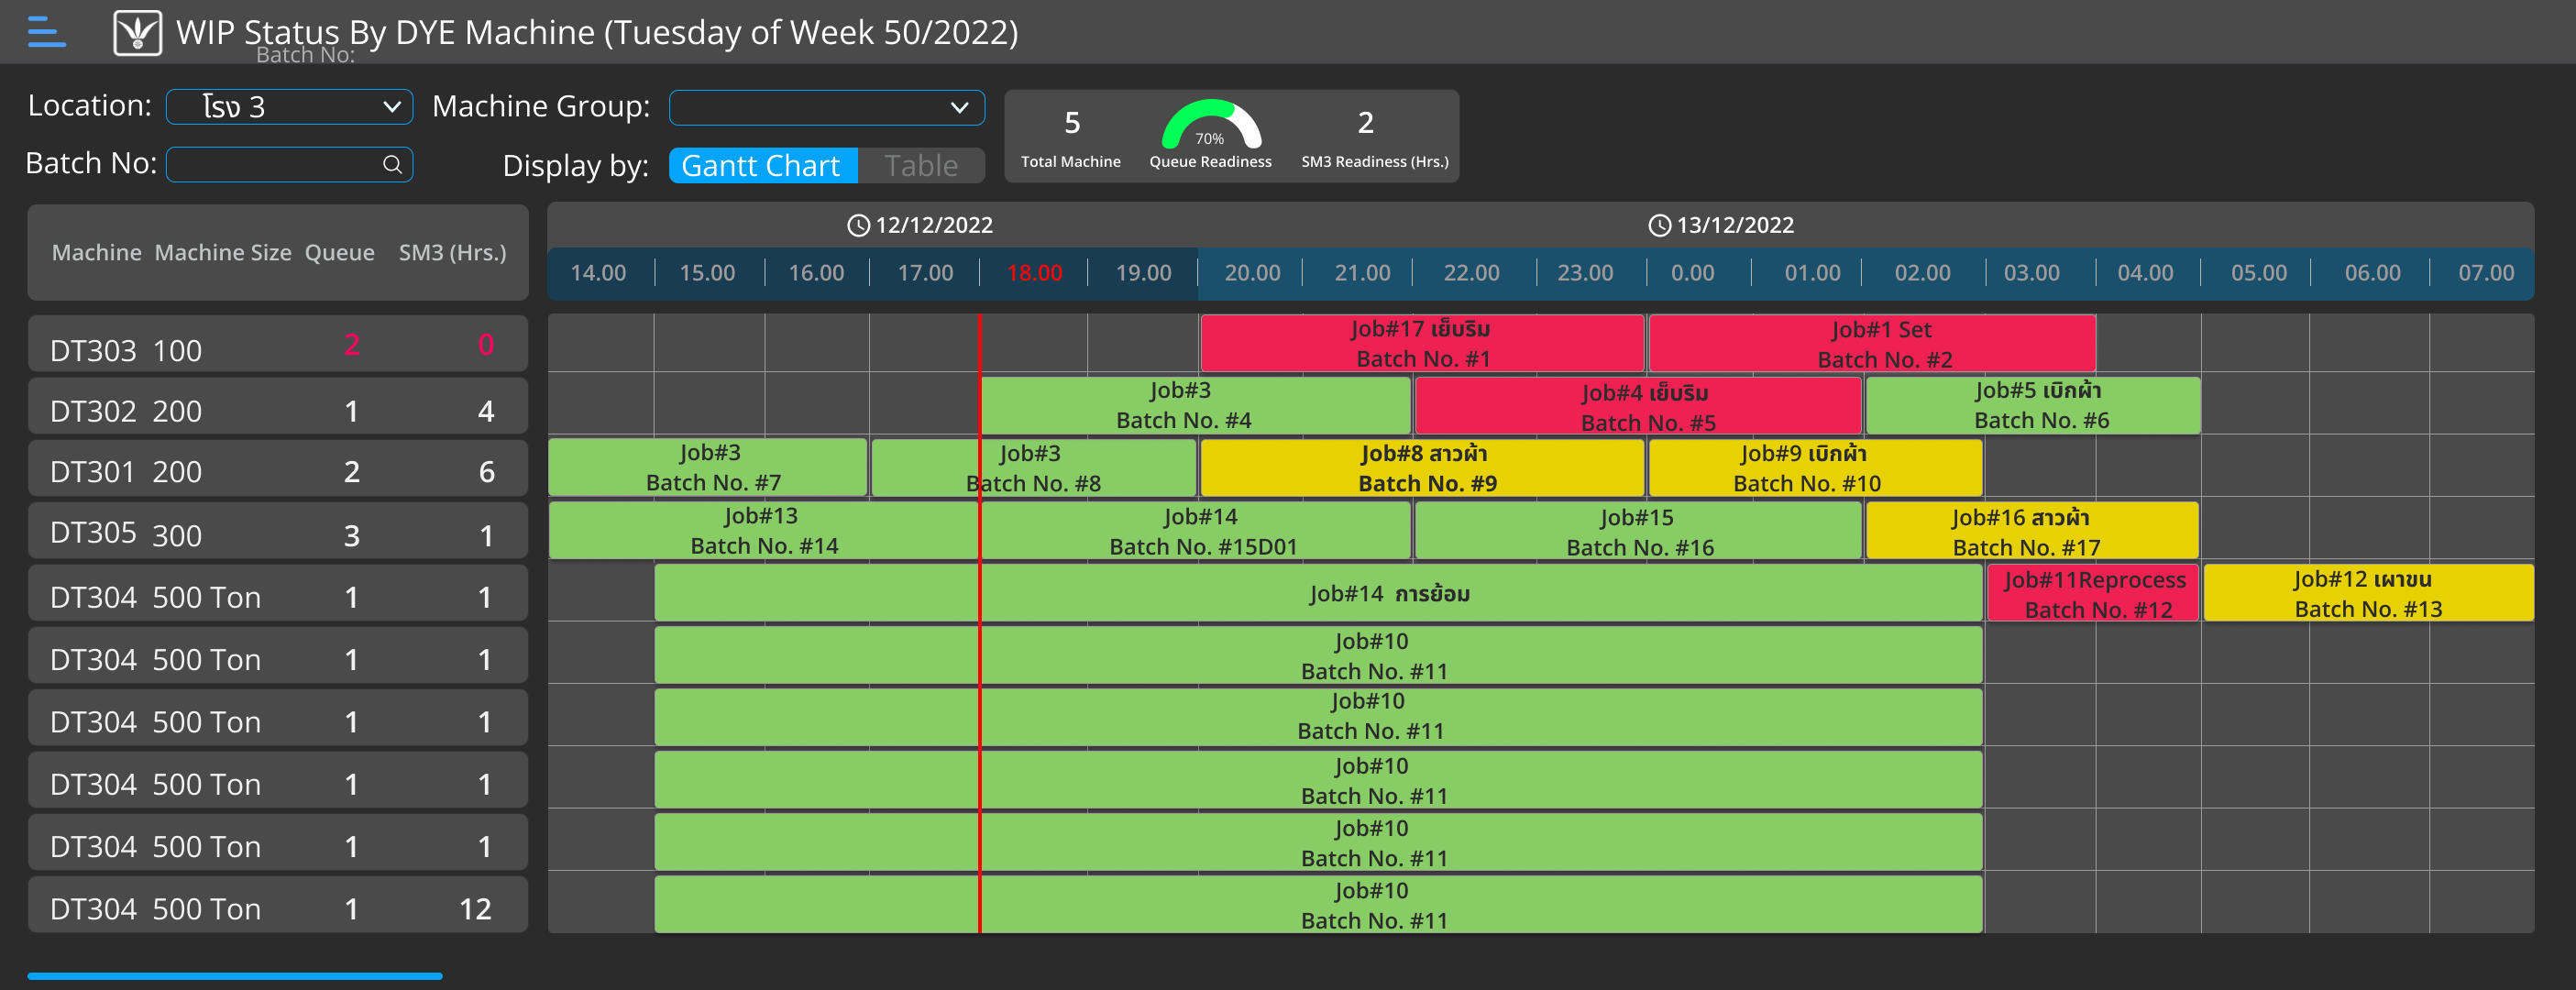Click the app logo icon
The image size is (2576, 990).
click(x=137, y=32)
